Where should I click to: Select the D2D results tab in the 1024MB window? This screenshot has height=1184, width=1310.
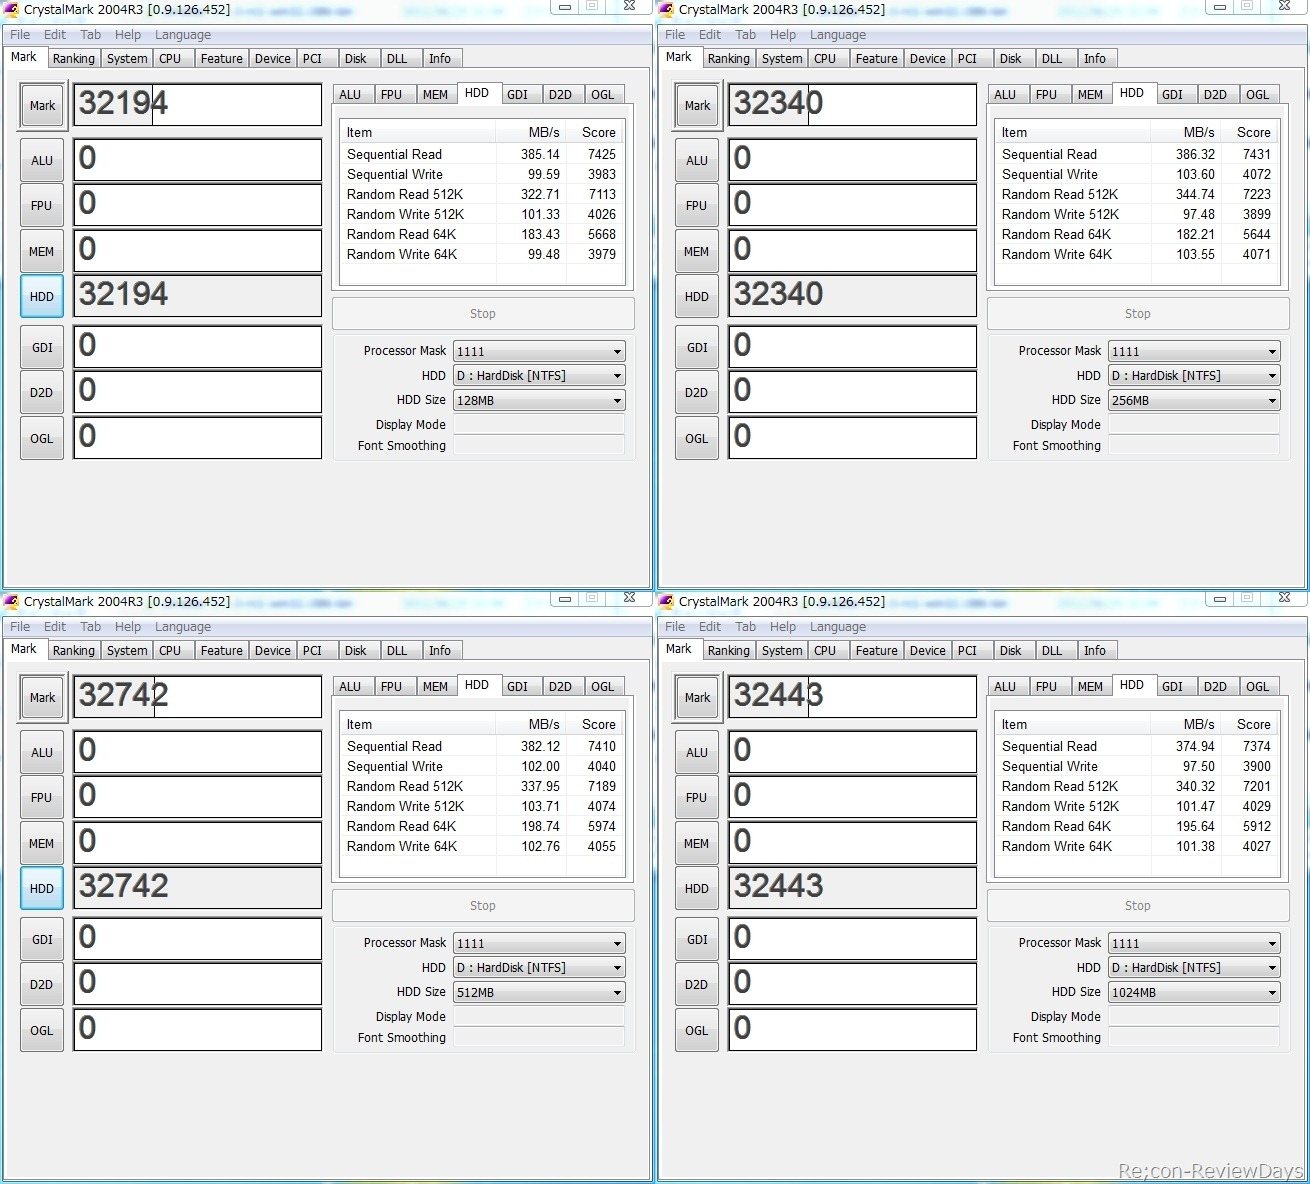pyautogui.click(x=1215, y=687)
